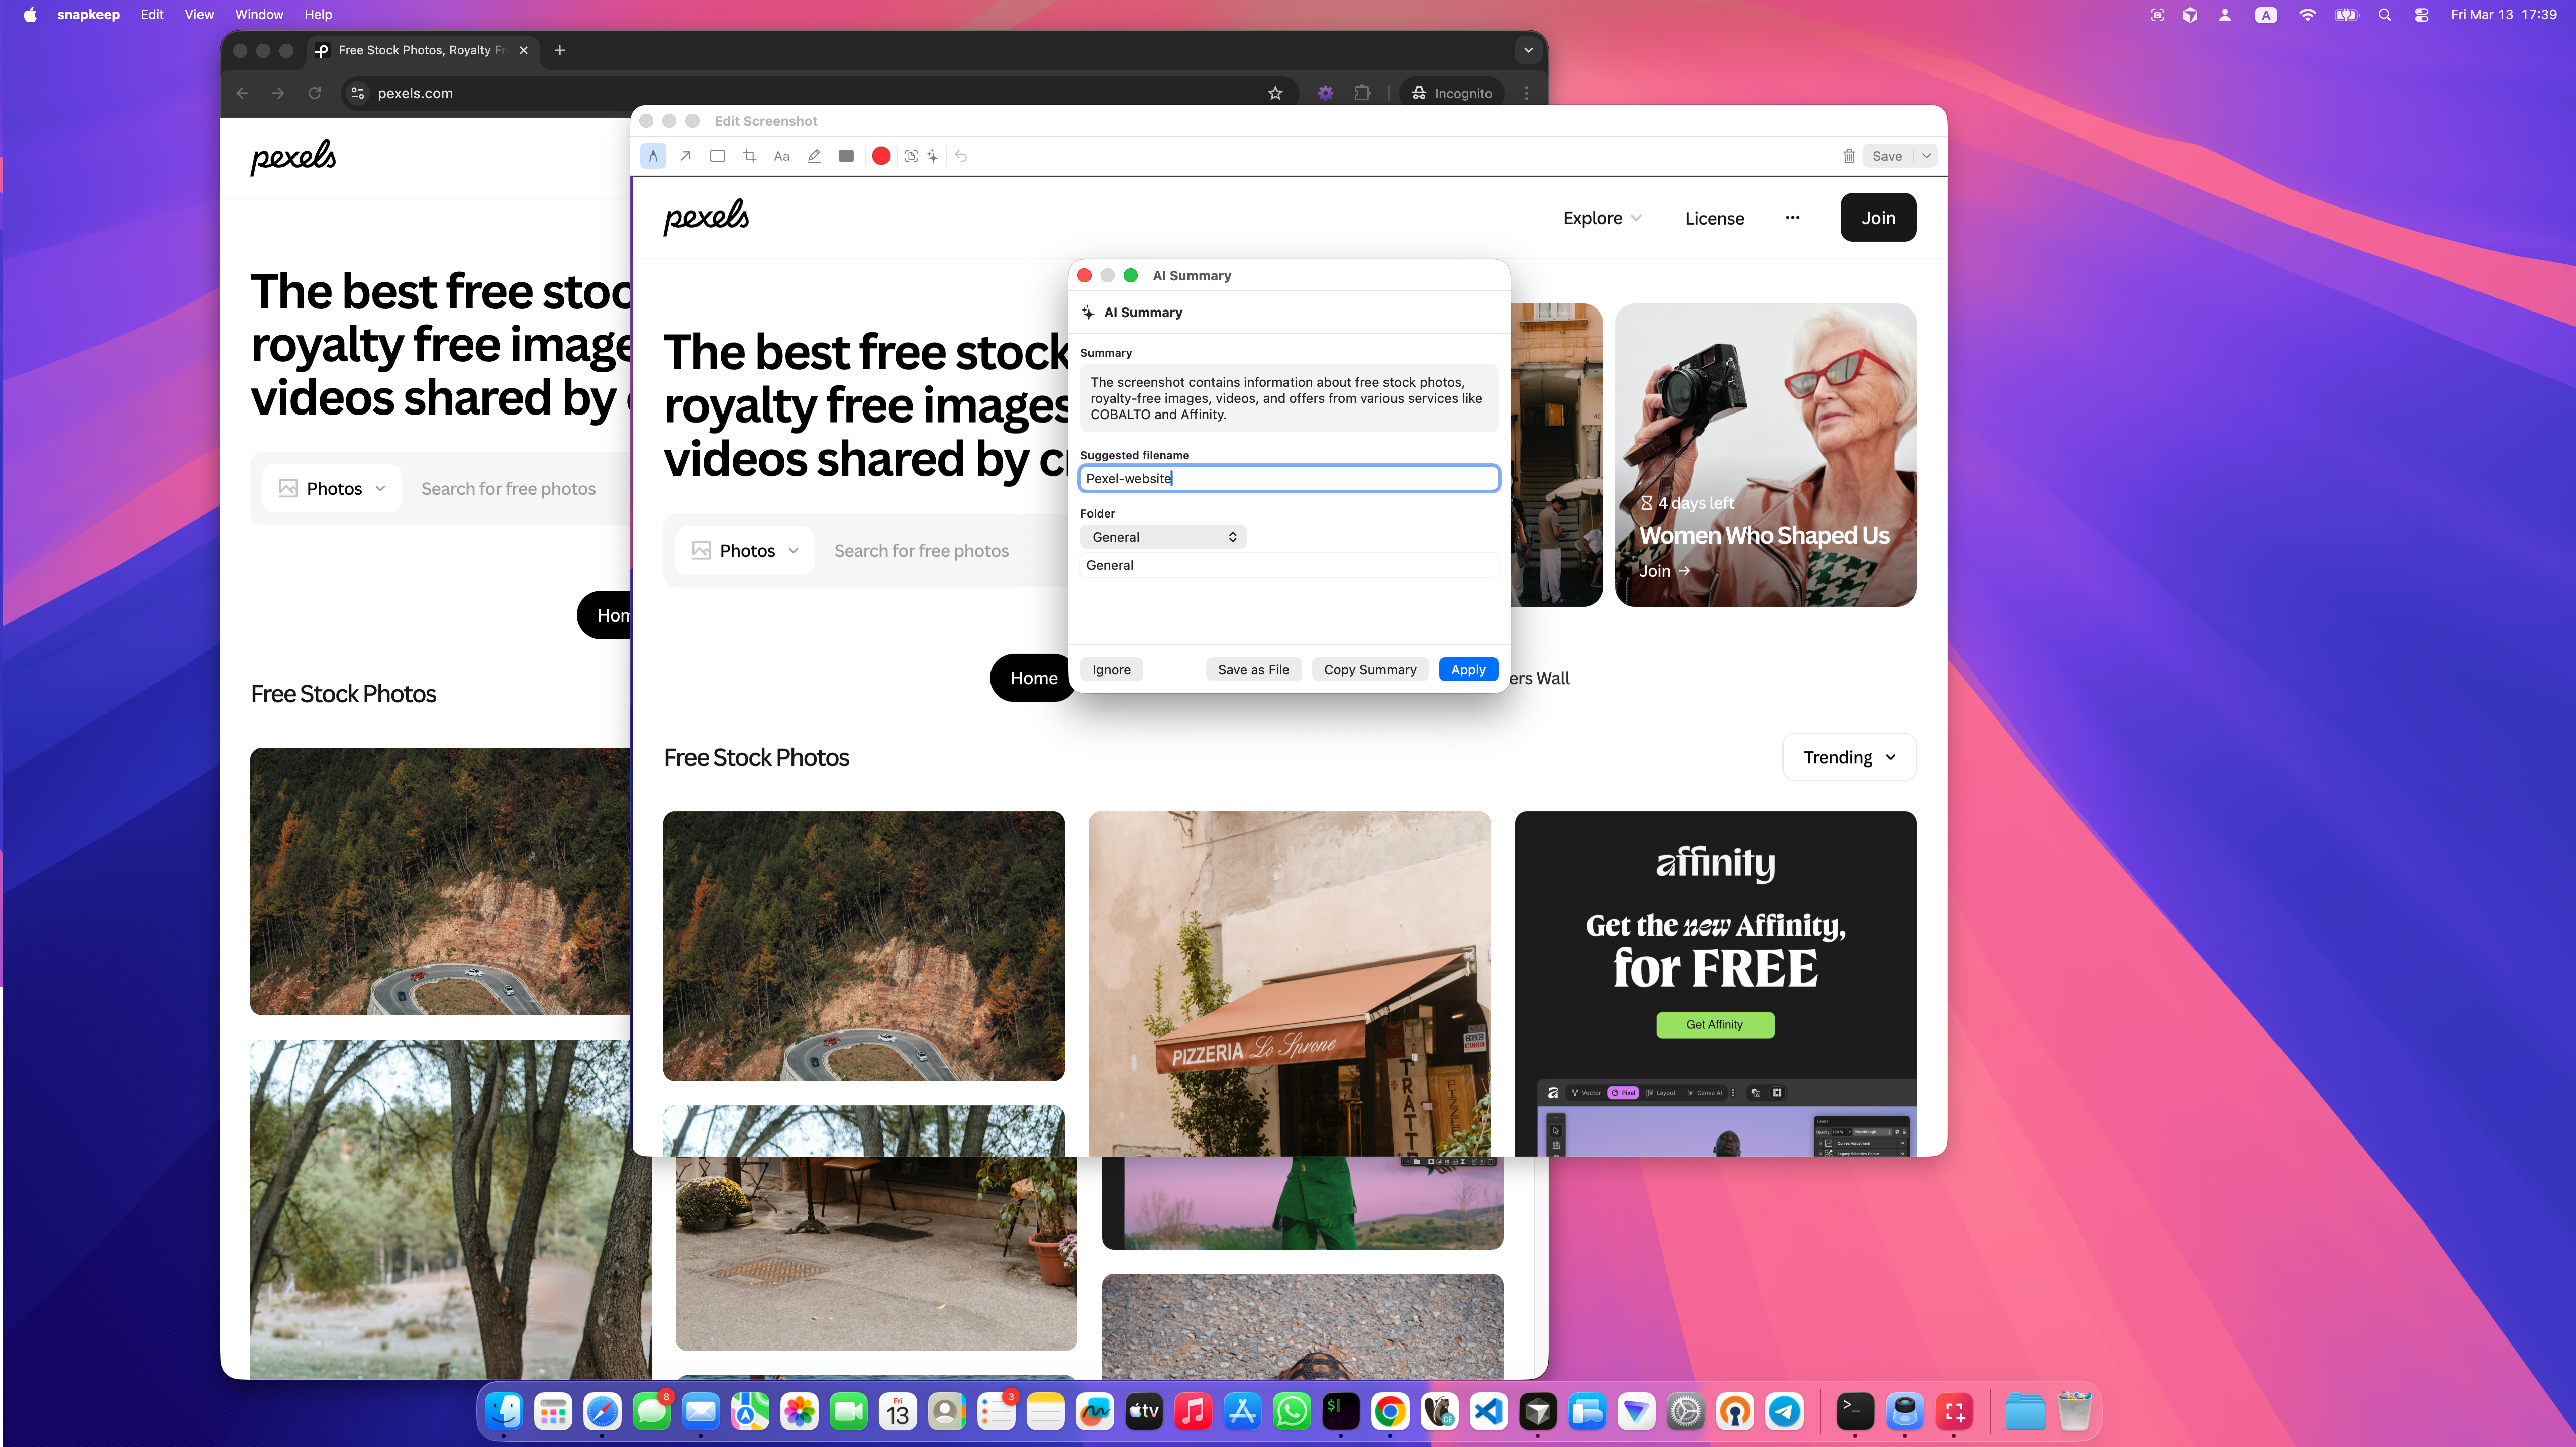
Task: Click the OCR text capture icon
Action: point(911,156)
